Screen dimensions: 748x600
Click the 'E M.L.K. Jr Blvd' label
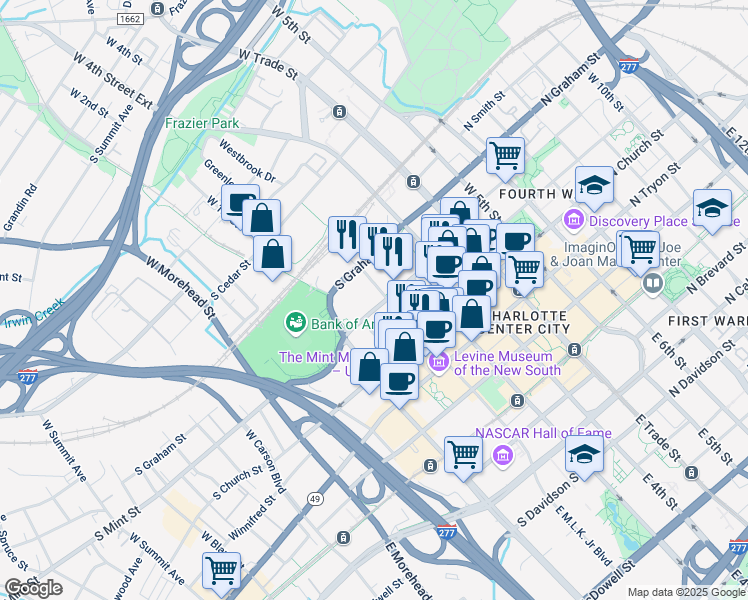pos(583,535)
